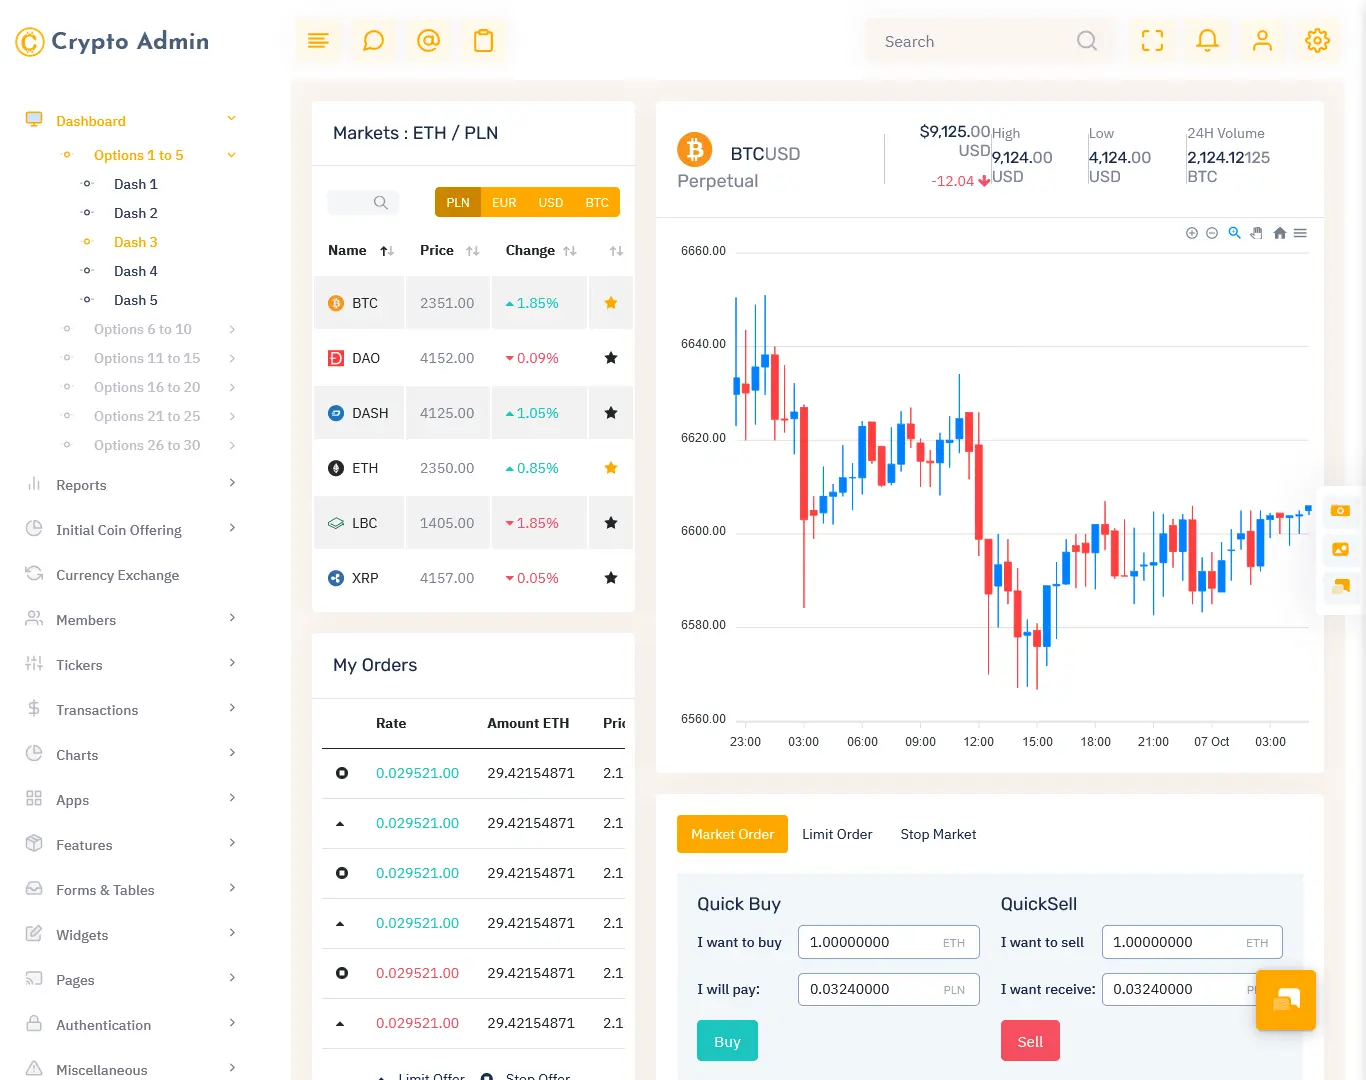Click the chart zoom out minus icon
1366x1080 pixels.
(x=1212, y=233)
